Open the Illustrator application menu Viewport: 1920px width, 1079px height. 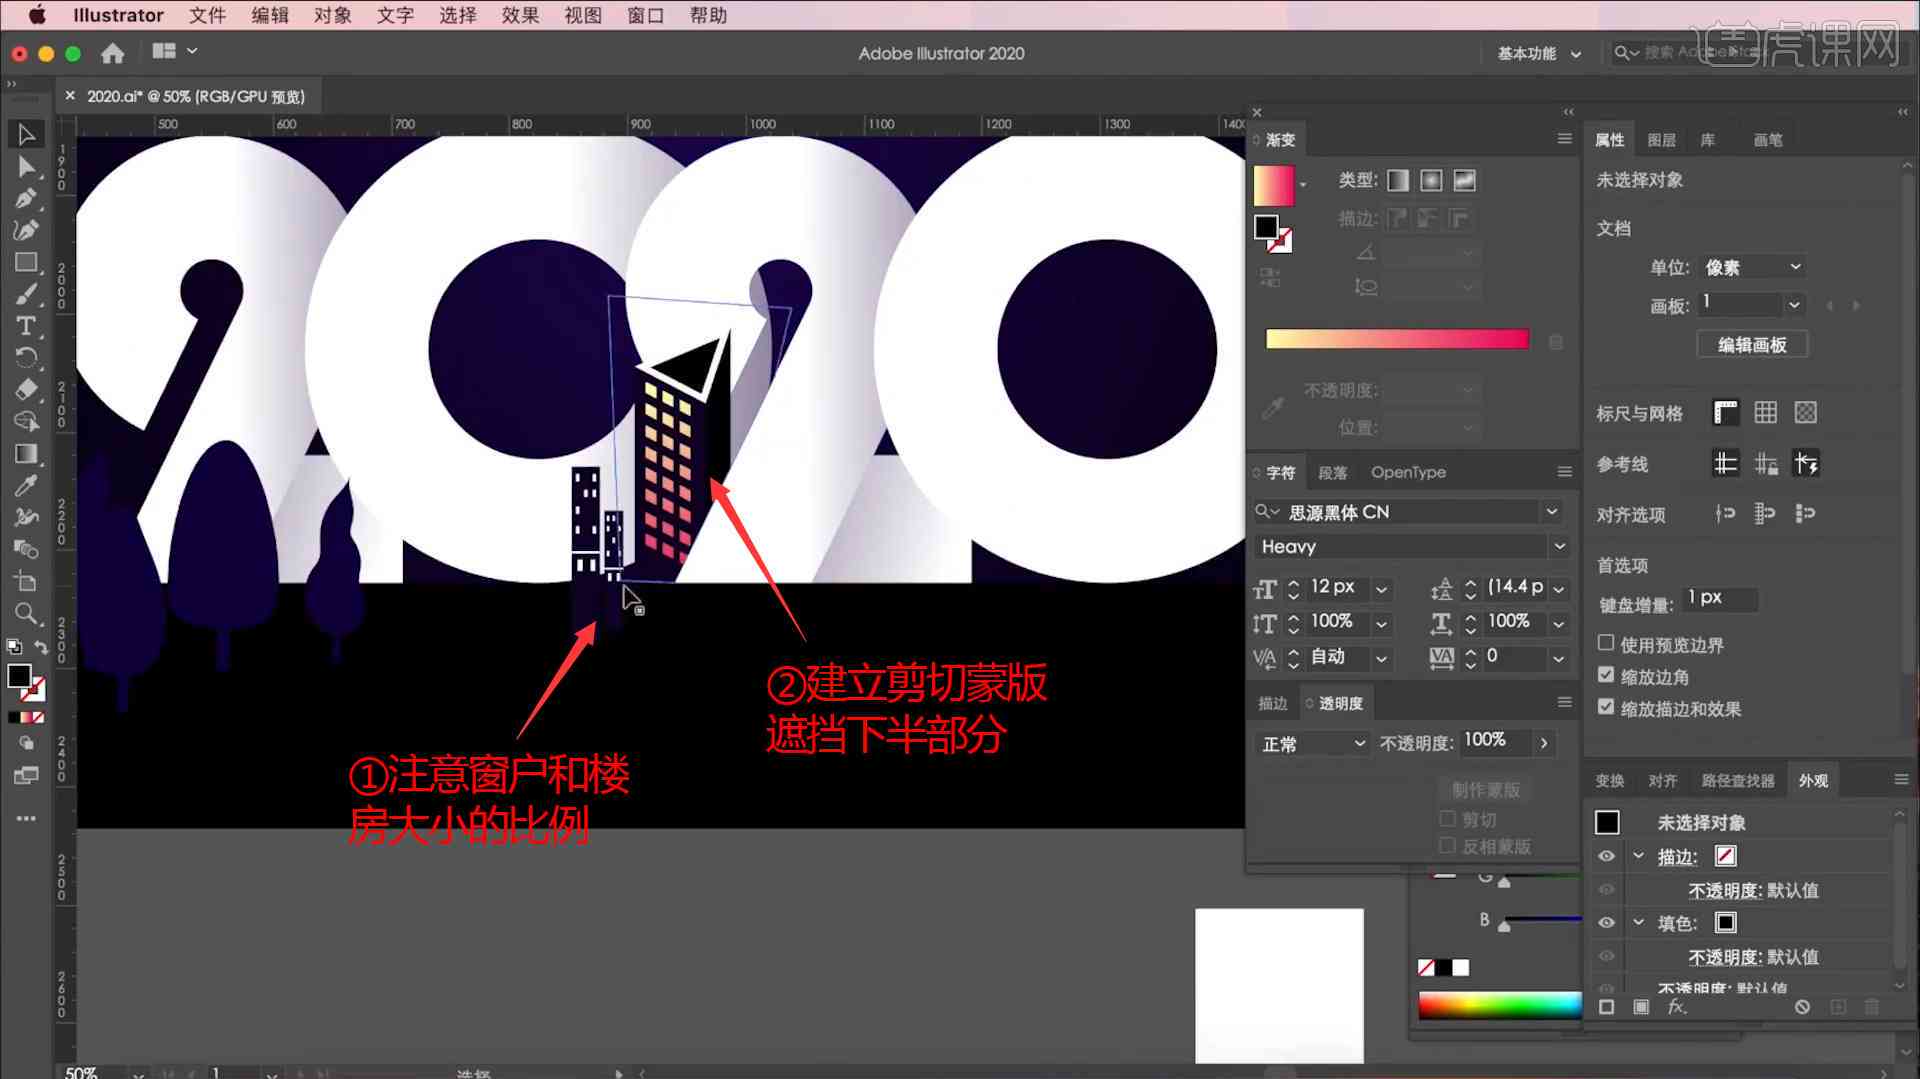(118, 15)
